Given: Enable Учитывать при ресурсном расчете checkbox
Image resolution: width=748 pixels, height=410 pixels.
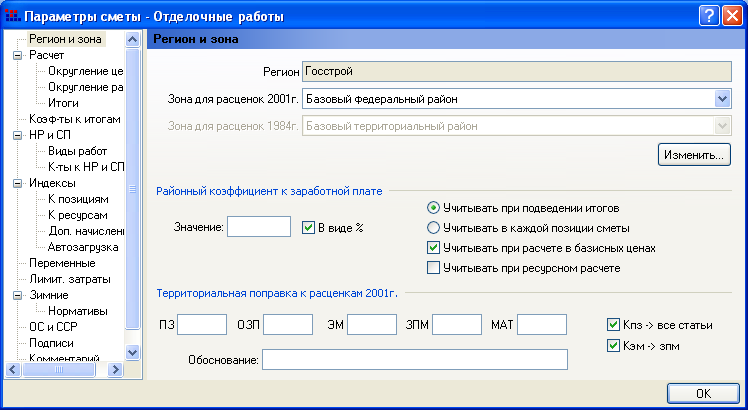Looking at the screenshot, I should click(433, 268).
